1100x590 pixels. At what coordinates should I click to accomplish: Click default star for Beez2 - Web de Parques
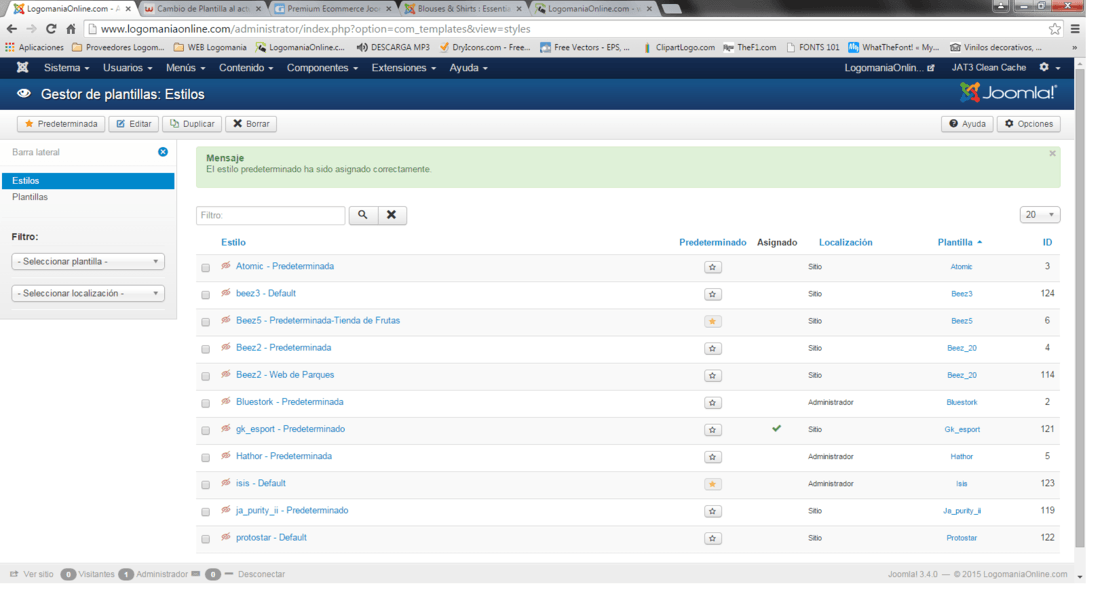click(x=712, y=375)
